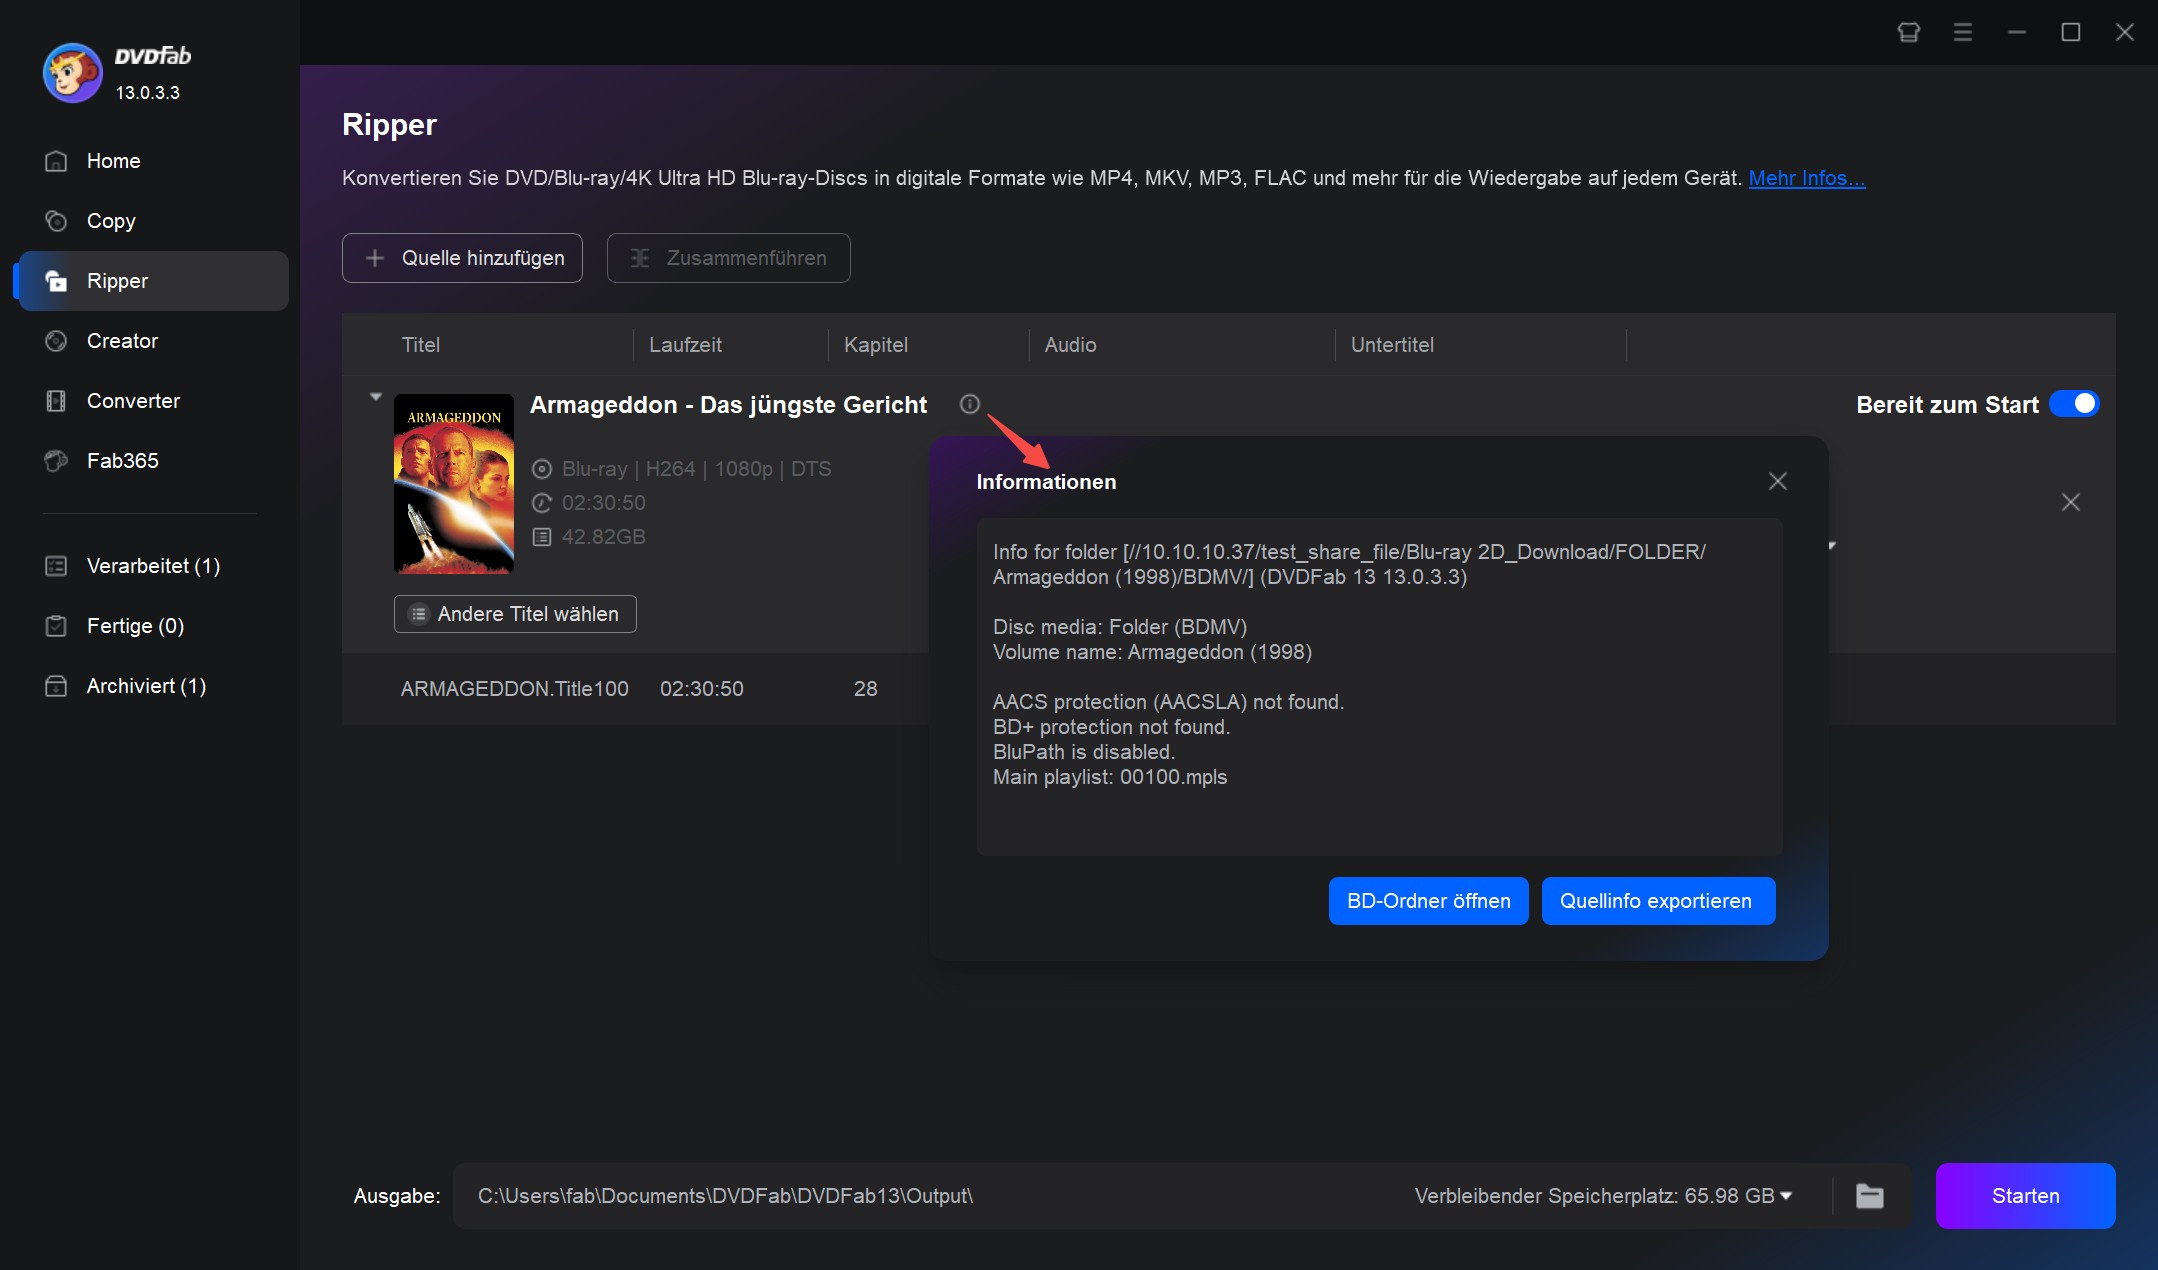The image size is (2158, 1270).
Task: Open the Copy module
Action: [153, 221]
